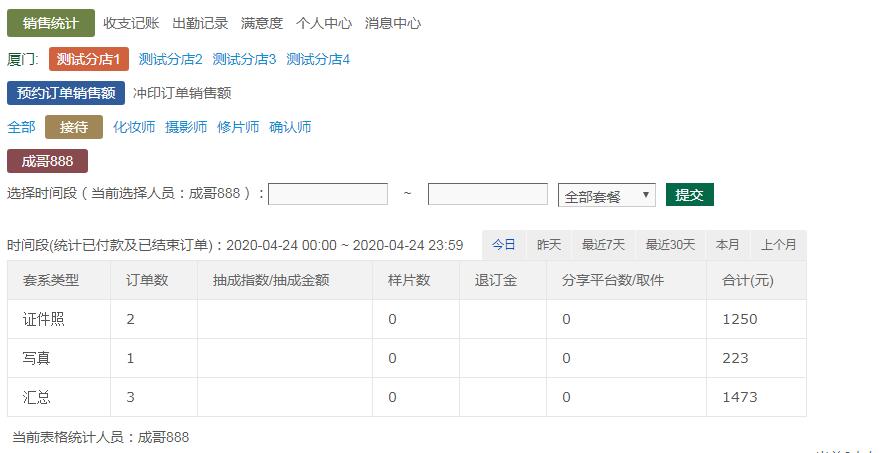This screenshot has width=880, height=453.
Task: Show 全部 roles
Action: point(21,127)
